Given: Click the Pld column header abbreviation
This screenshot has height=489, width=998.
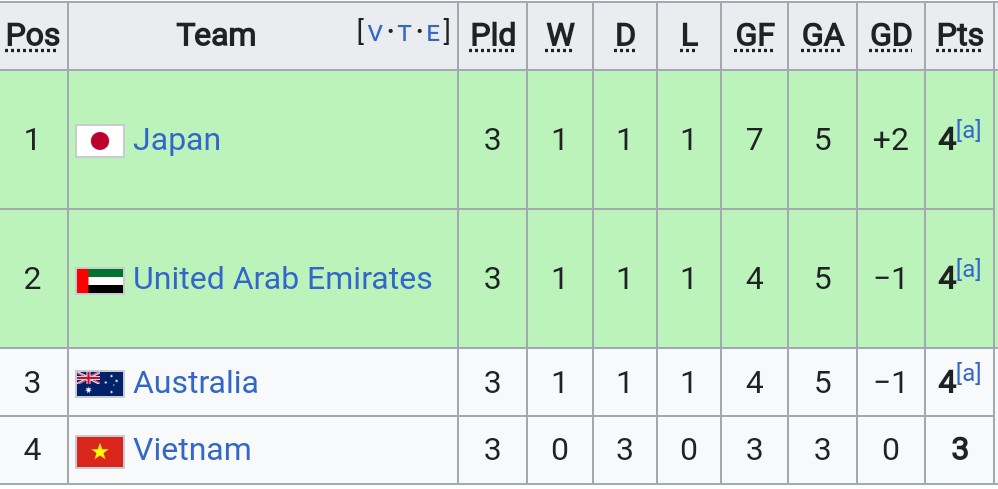Looking at the screenshot, I should (x=492, y=36).
